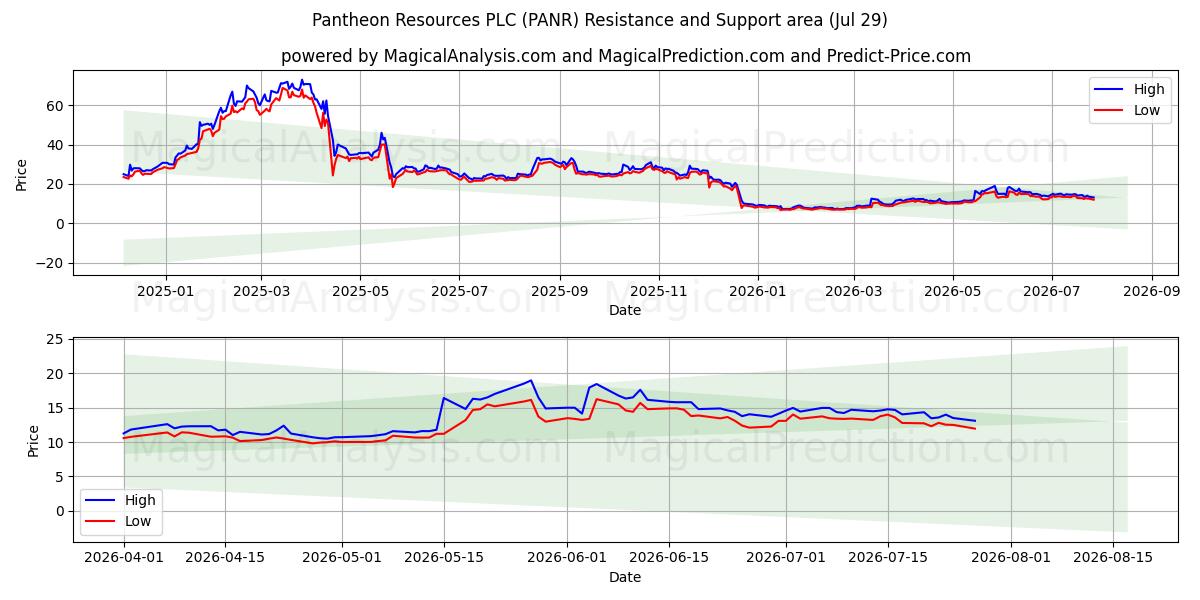Click the '2025-09' tick on top chart
This screenshot has width=1200, height=600.
(560, 291)
